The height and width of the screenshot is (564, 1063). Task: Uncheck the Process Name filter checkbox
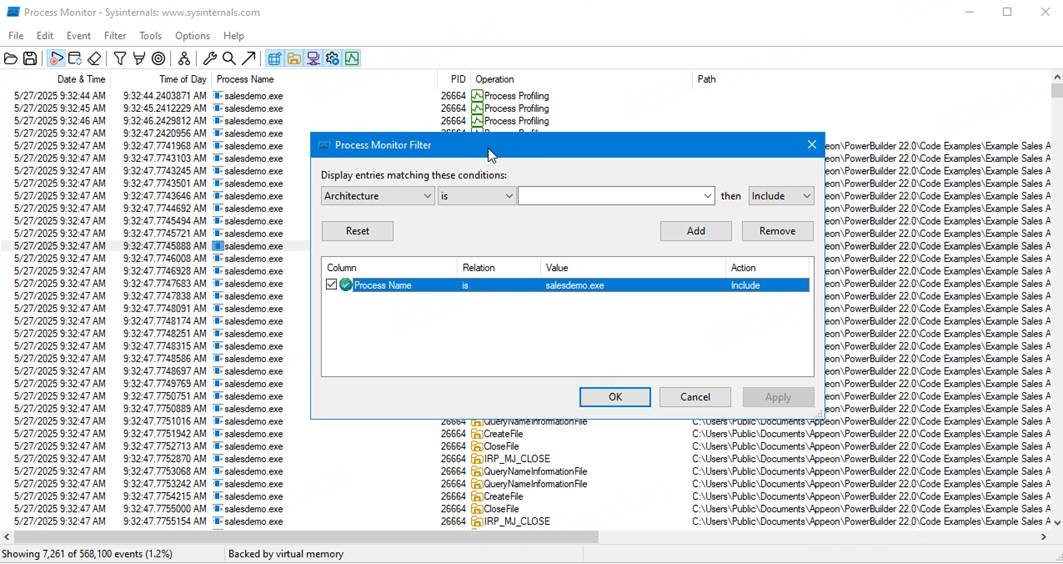coord(331,285)
